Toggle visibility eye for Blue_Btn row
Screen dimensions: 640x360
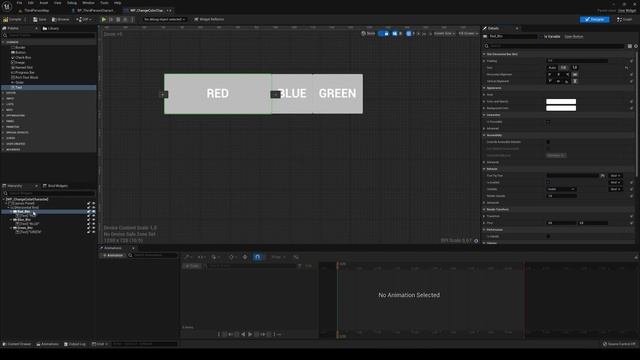[93, 220]
